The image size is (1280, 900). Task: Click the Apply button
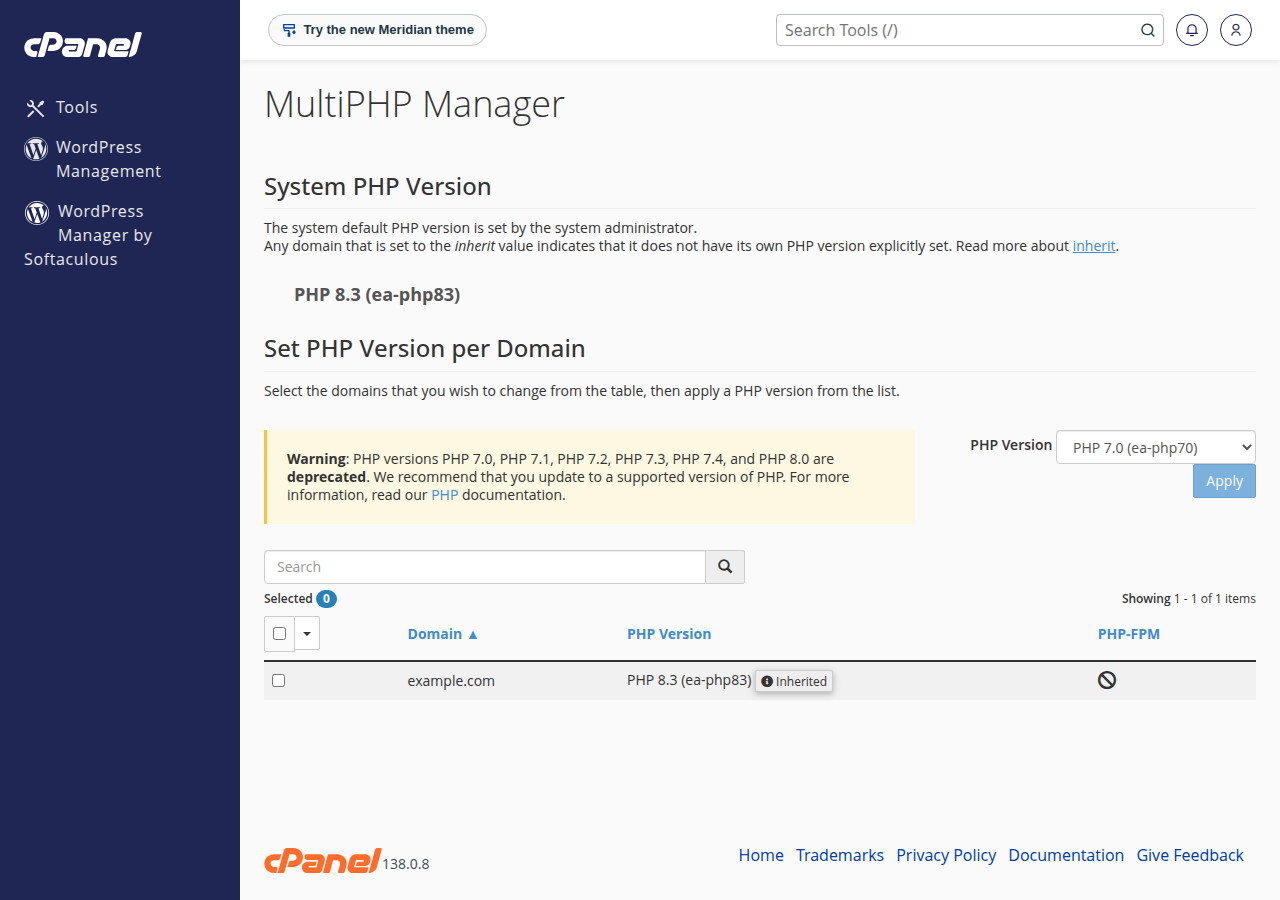pos(1224,481)
